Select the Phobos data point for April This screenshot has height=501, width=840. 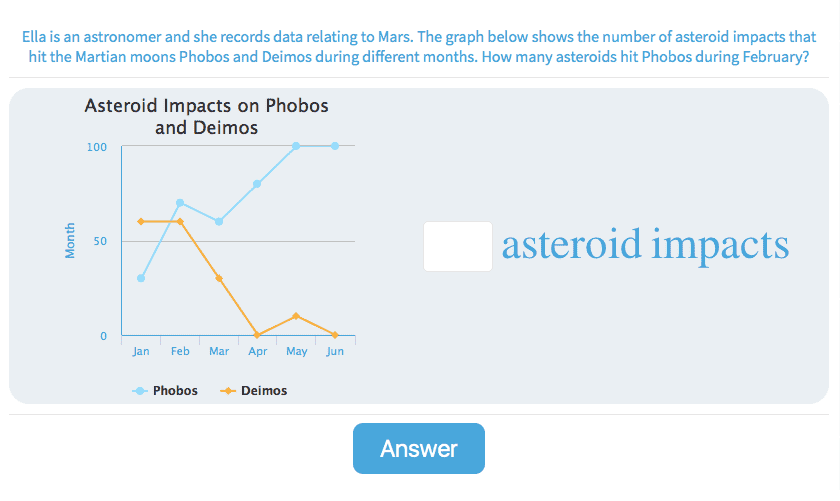257,184
